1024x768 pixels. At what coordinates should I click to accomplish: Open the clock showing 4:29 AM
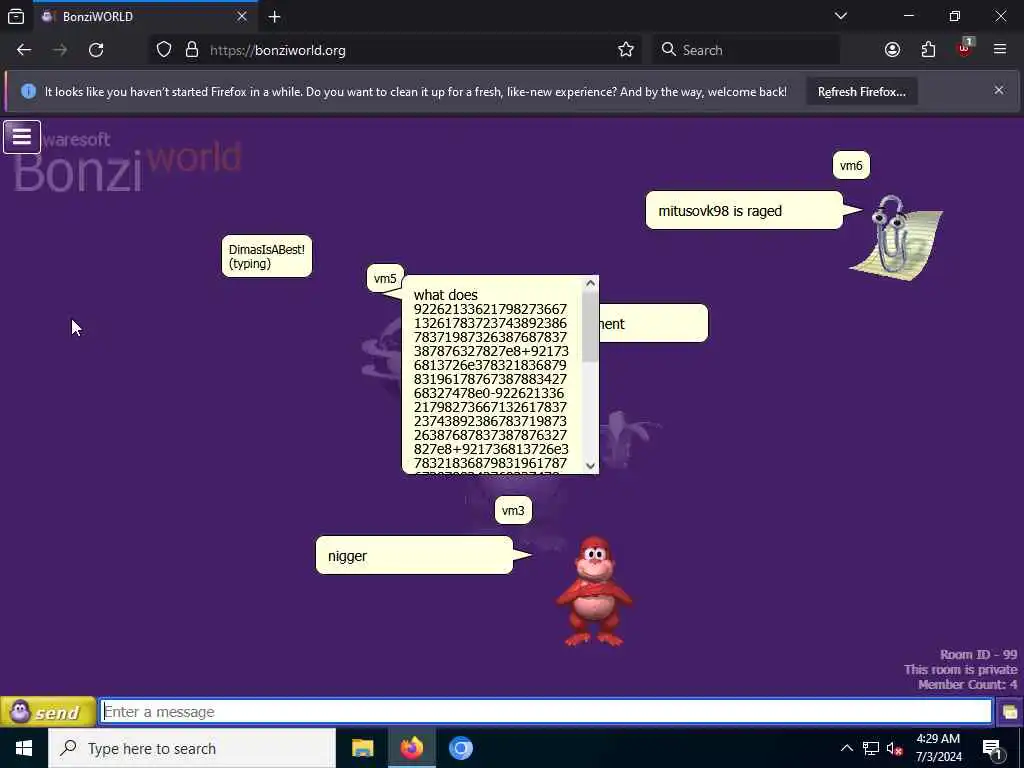(x=938, y=748)
